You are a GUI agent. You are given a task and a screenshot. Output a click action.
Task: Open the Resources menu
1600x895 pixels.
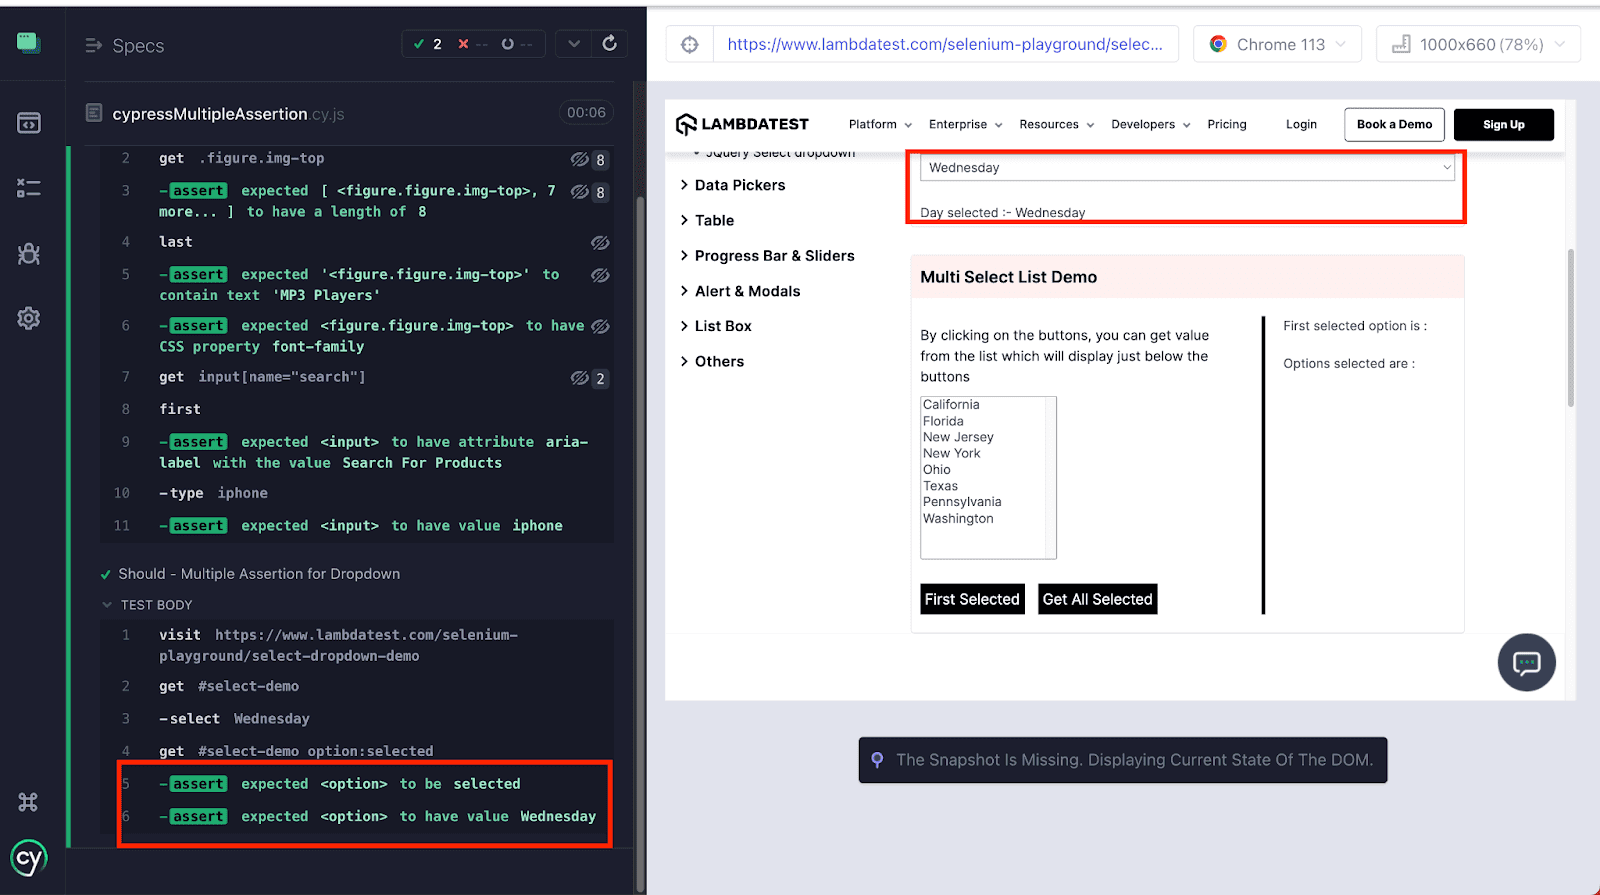1056,124
